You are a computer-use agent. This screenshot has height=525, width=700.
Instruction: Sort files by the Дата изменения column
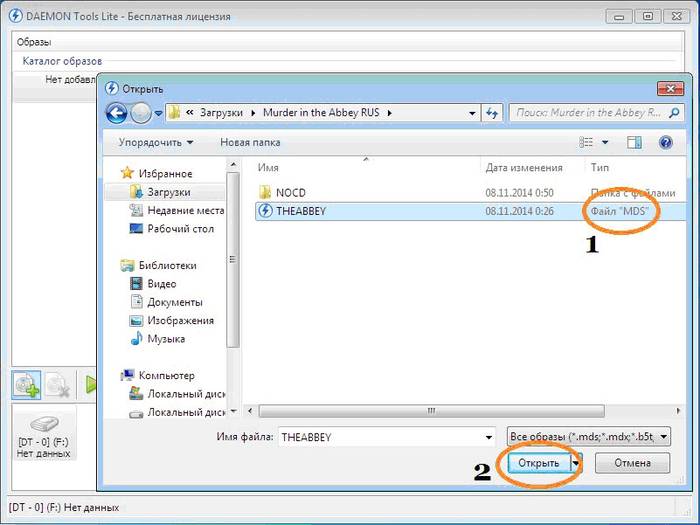coord(523,168)
